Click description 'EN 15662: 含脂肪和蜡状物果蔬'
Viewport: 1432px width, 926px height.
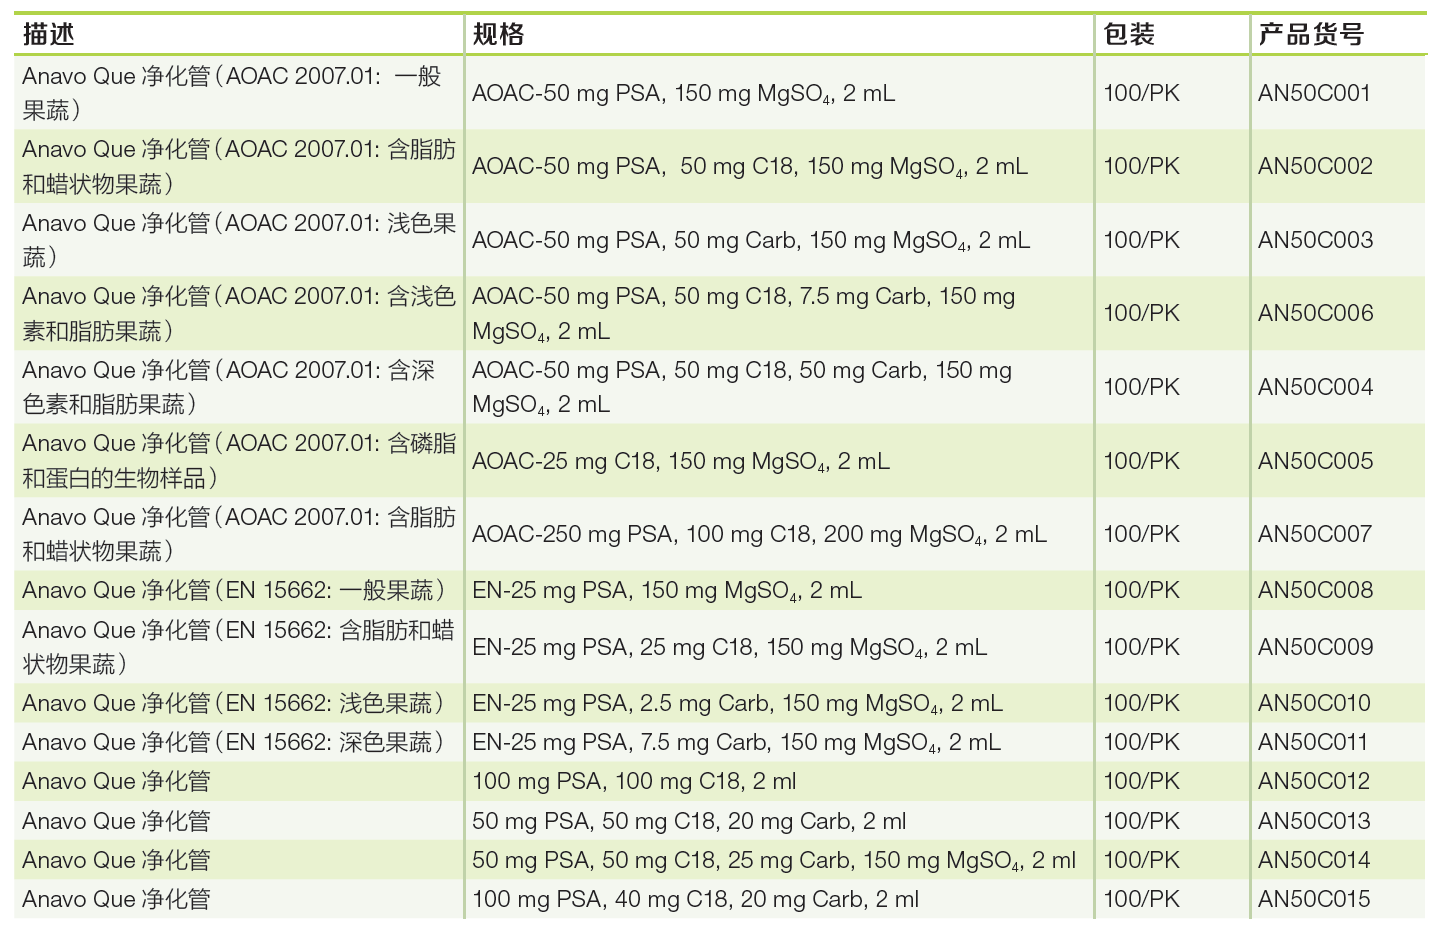238,647
